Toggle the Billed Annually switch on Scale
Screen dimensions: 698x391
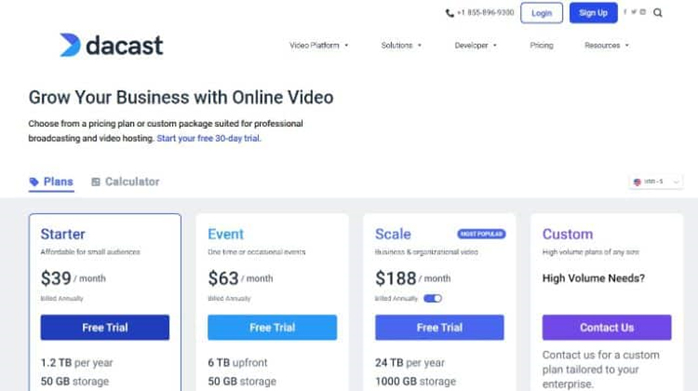click(433, 298)
